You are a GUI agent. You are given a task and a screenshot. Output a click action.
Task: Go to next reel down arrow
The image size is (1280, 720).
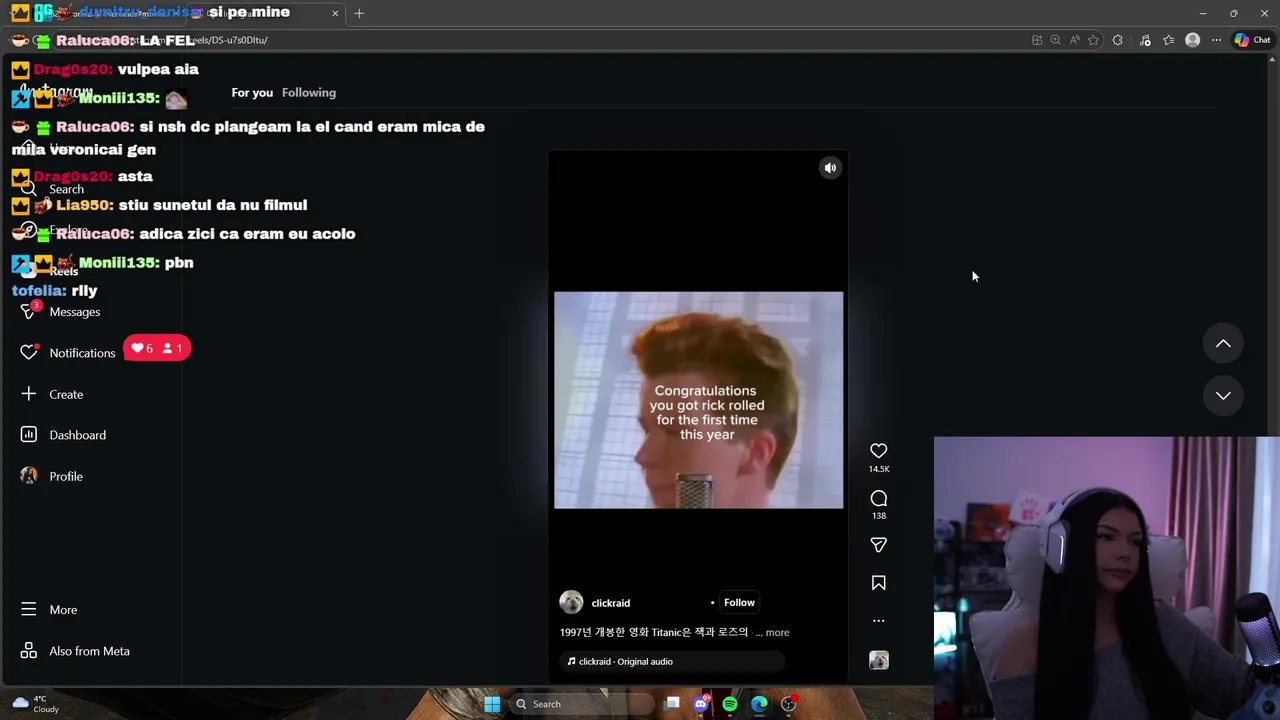pos(1223,395)
